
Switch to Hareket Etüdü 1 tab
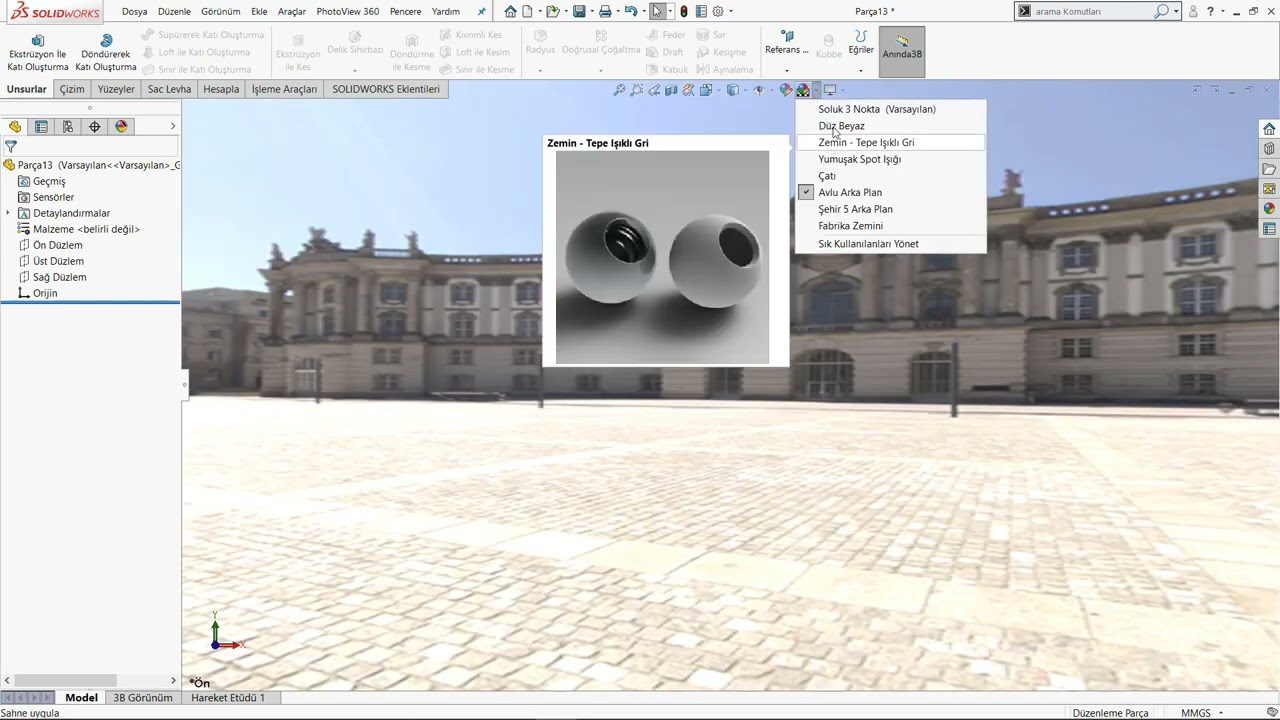(228, 698)
